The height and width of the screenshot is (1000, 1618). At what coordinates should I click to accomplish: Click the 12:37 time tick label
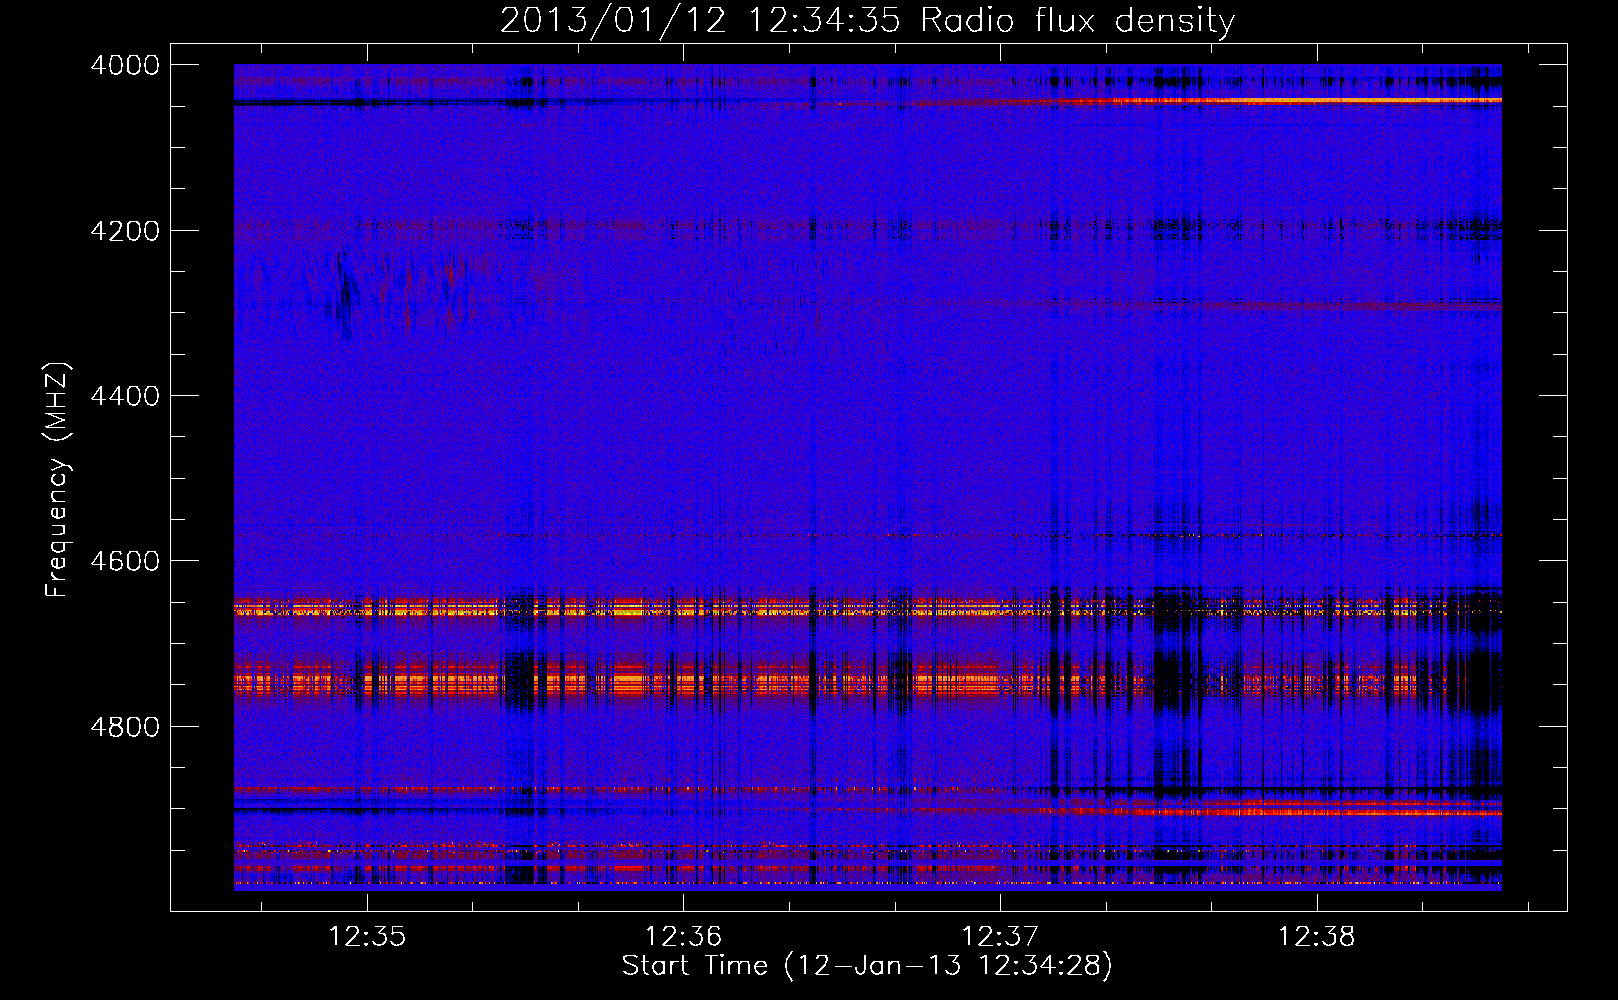[1000, 937]
